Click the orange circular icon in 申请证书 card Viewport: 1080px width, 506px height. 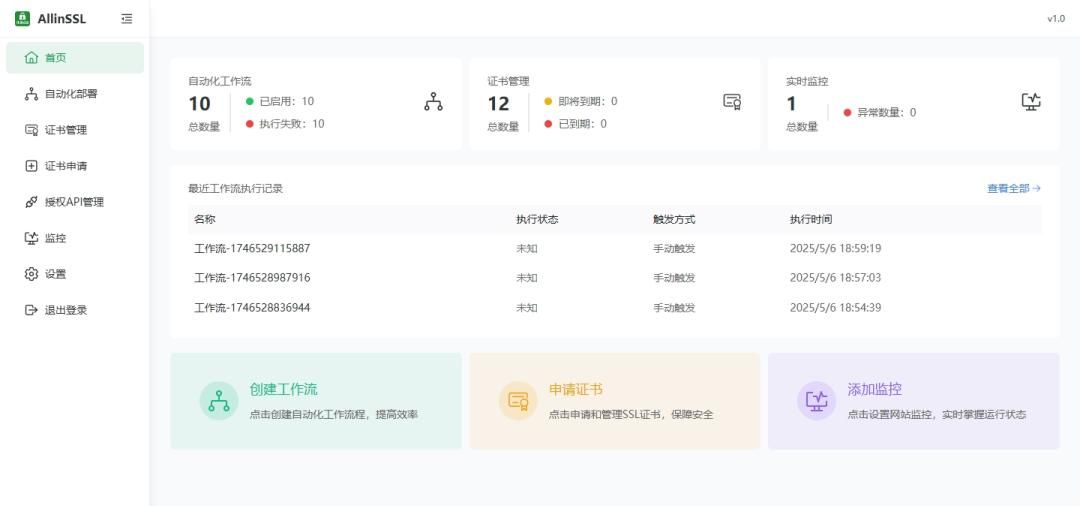518,401
